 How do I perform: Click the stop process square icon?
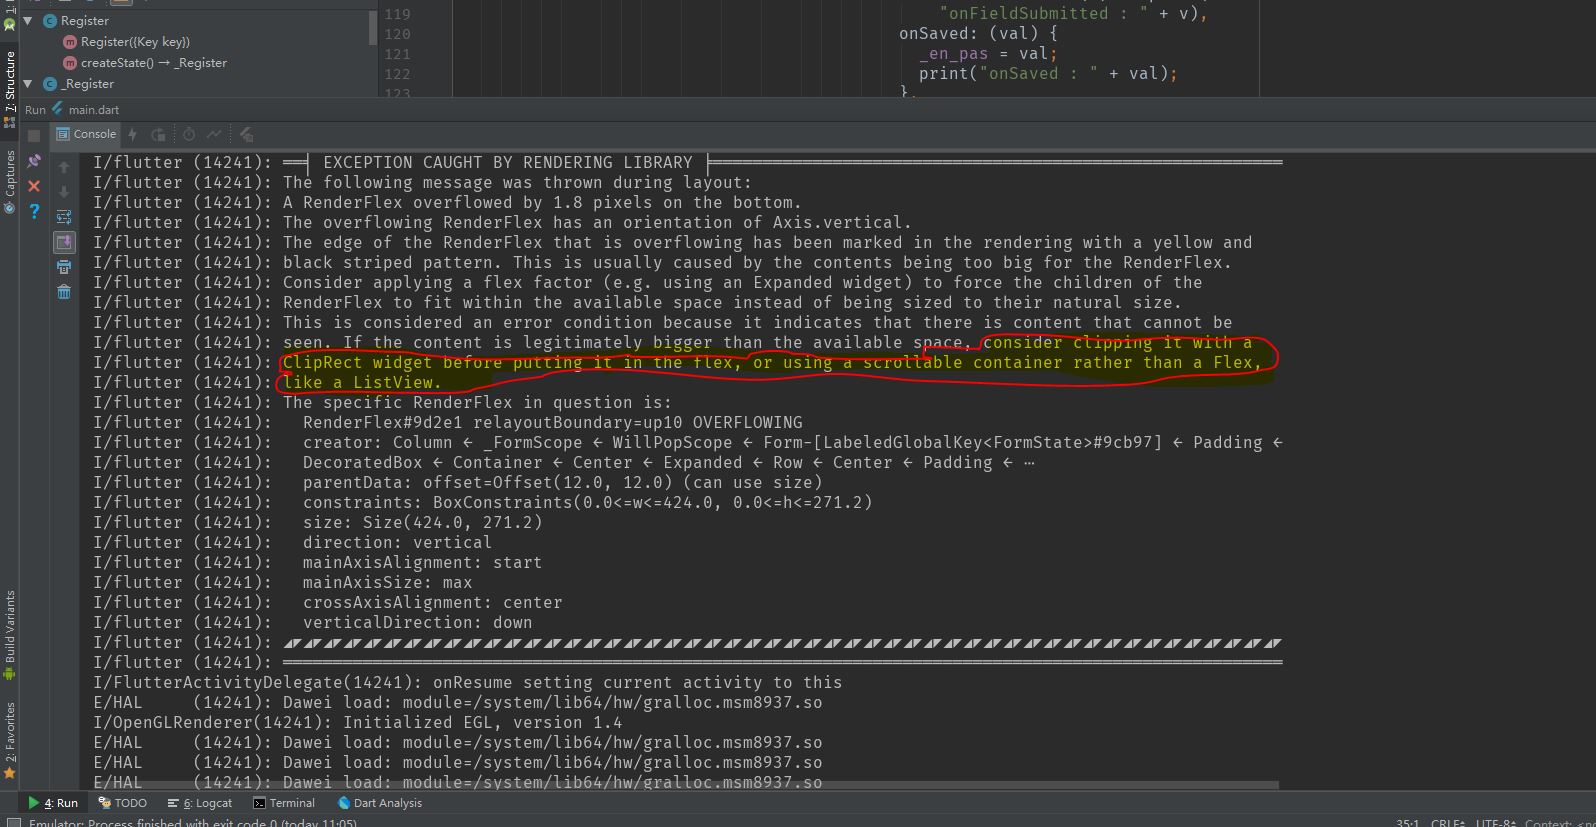[x=34, y=135]
